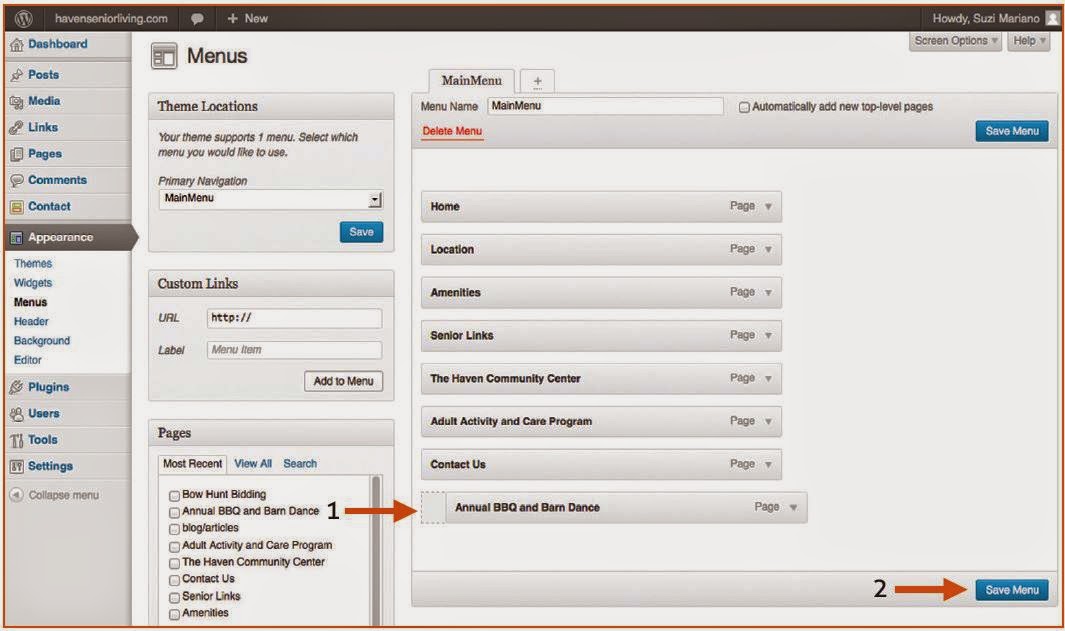Open Screen Options dropdown
This screenshot has width=1065, height=631.
tap(956, 41)
